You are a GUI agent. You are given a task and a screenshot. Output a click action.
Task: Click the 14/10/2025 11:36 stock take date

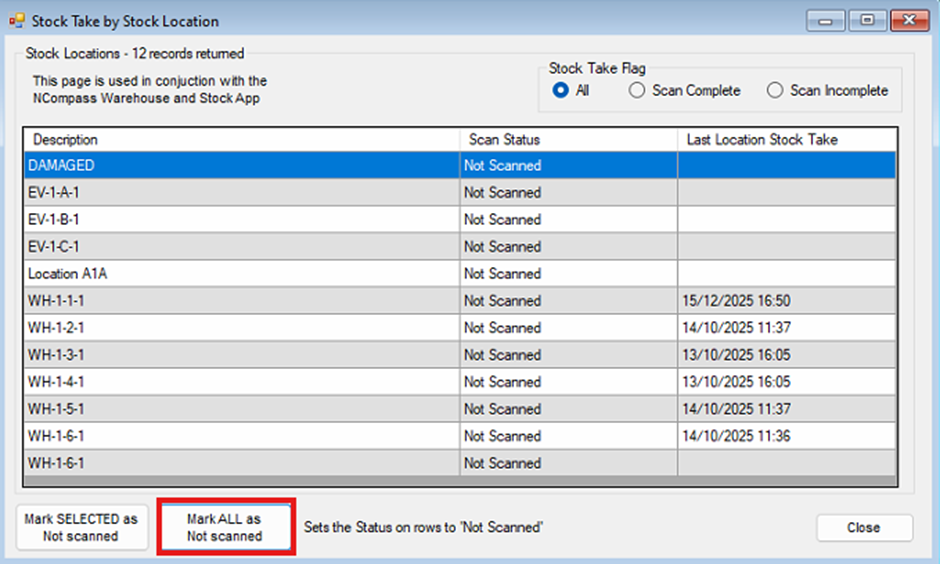(738, 436)
